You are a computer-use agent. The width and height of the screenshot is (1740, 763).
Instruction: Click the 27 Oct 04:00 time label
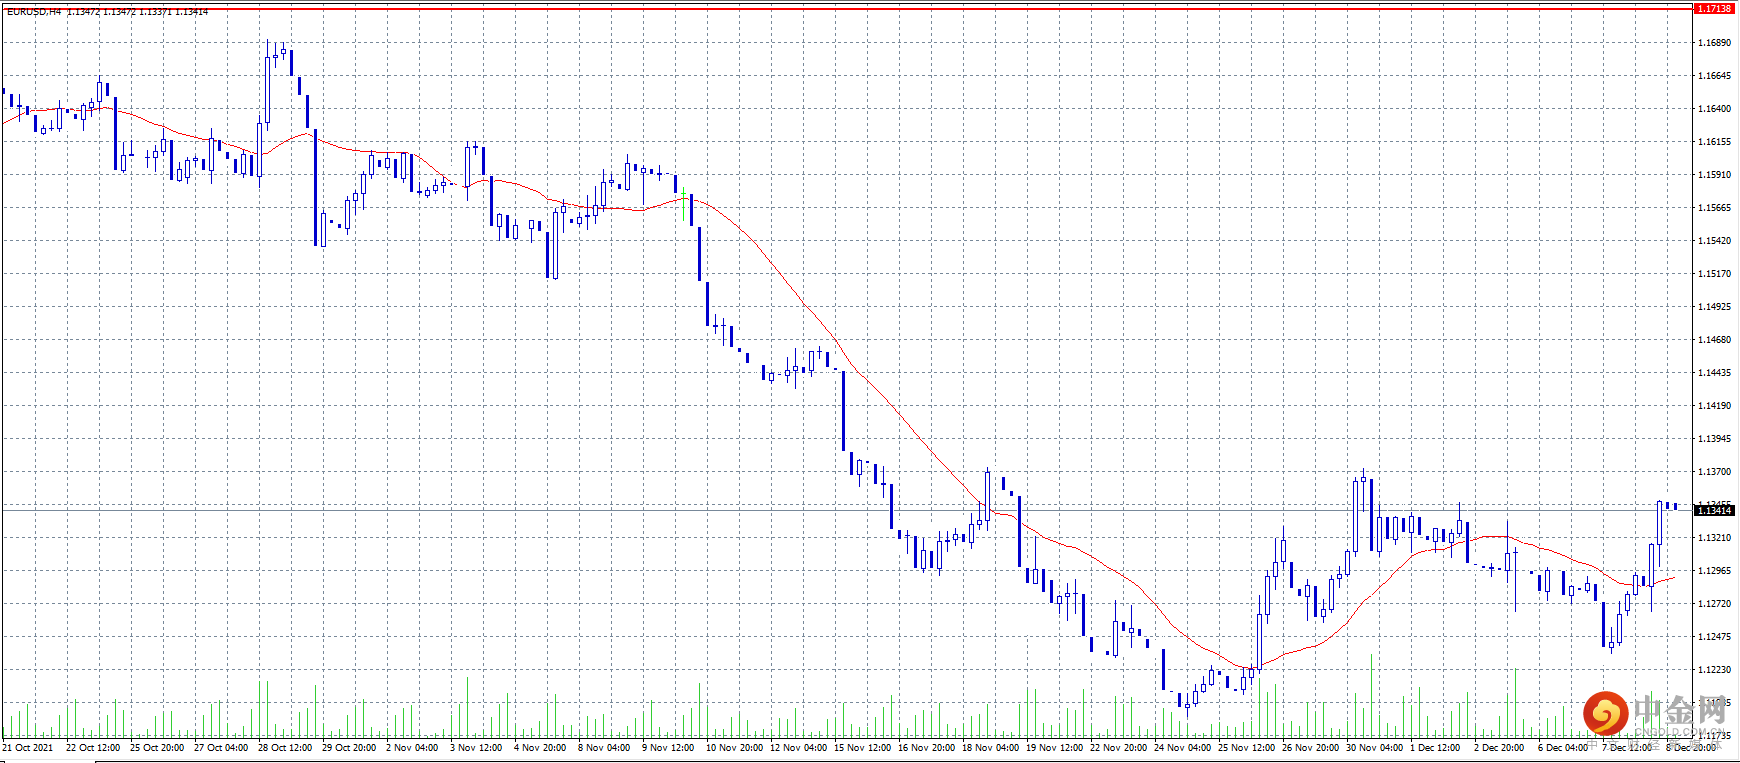(221, 748)
